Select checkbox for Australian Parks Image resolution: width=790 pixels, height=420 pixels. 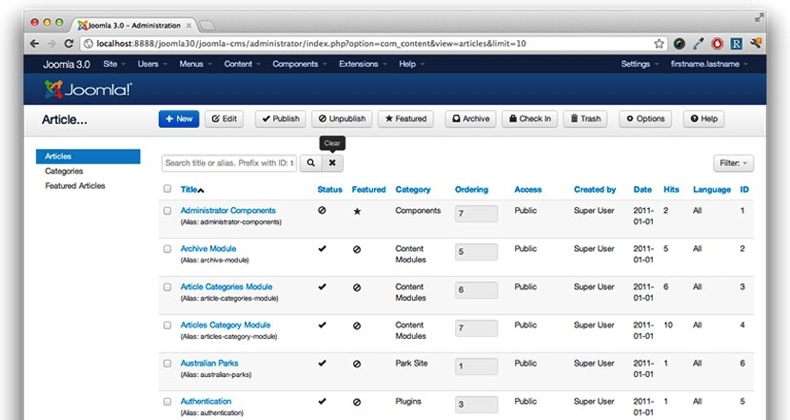click(167, 364)
